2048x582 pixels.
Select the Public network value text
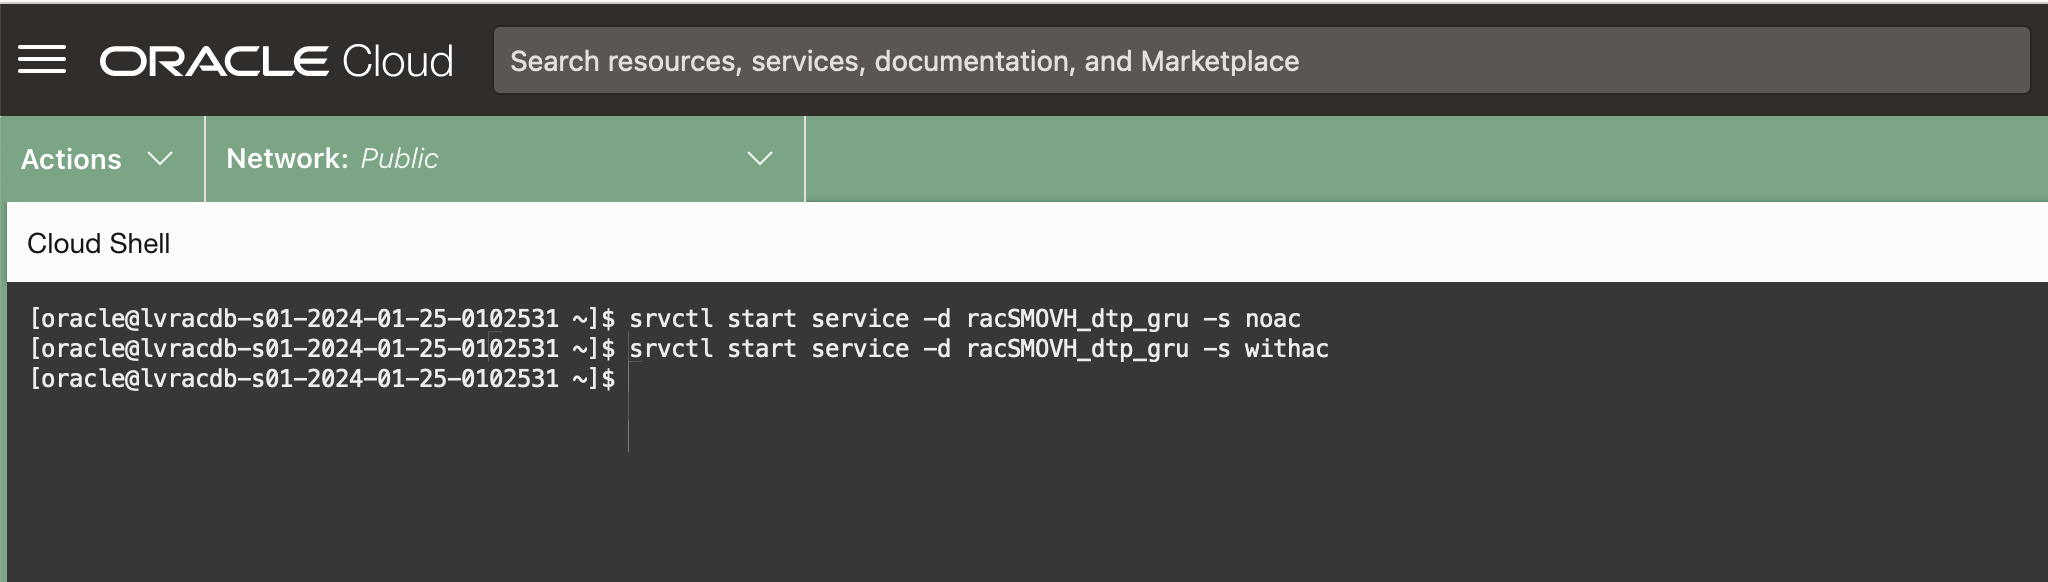[x=399, y=159]
